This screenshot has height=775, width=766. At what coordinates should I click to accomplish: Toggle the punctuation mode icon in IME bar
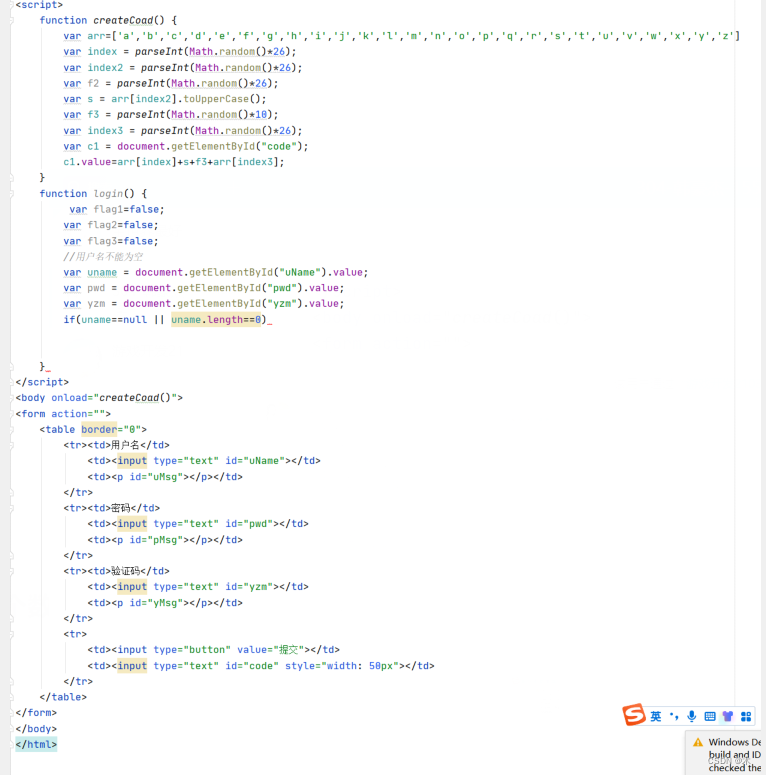(x=674, y=716)
